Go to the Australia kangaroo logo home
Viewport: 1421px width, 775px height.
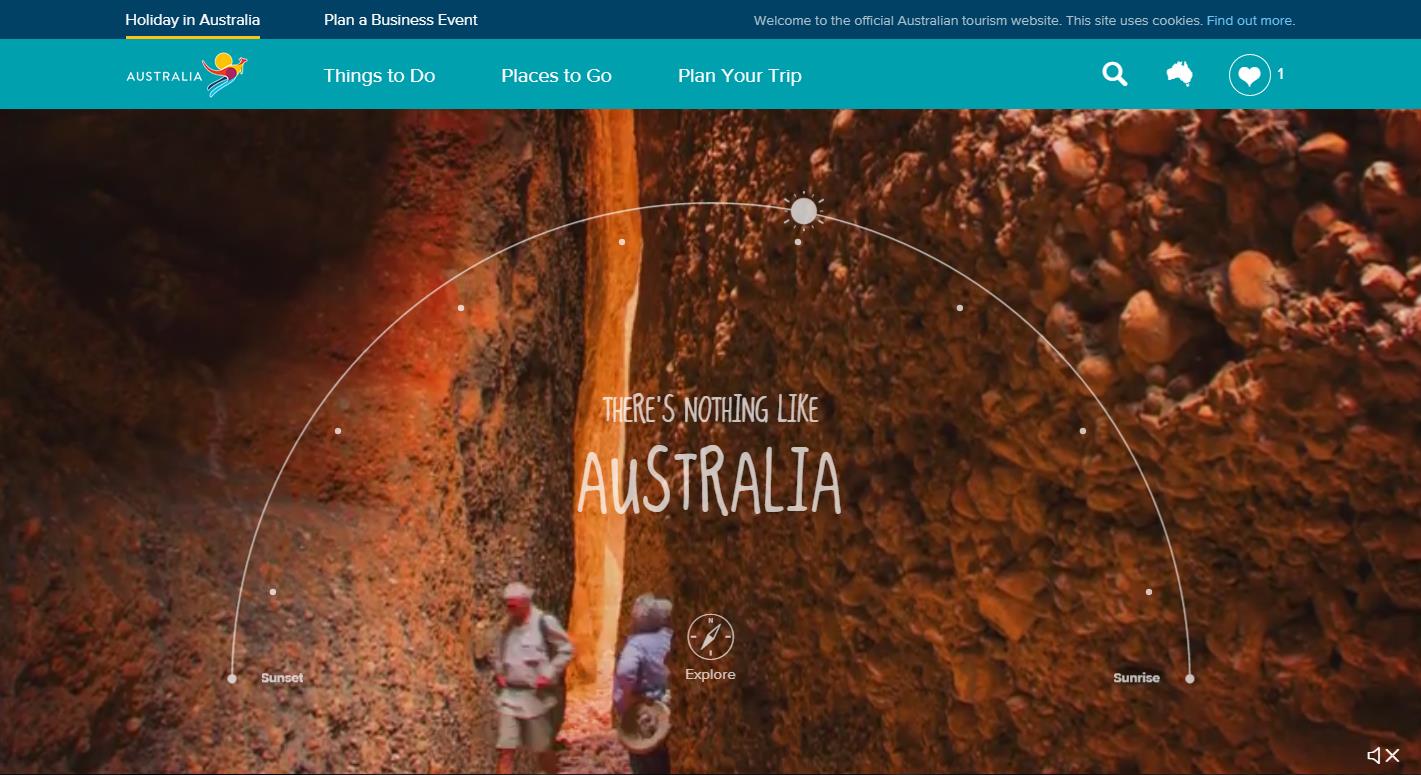[187, 75]
